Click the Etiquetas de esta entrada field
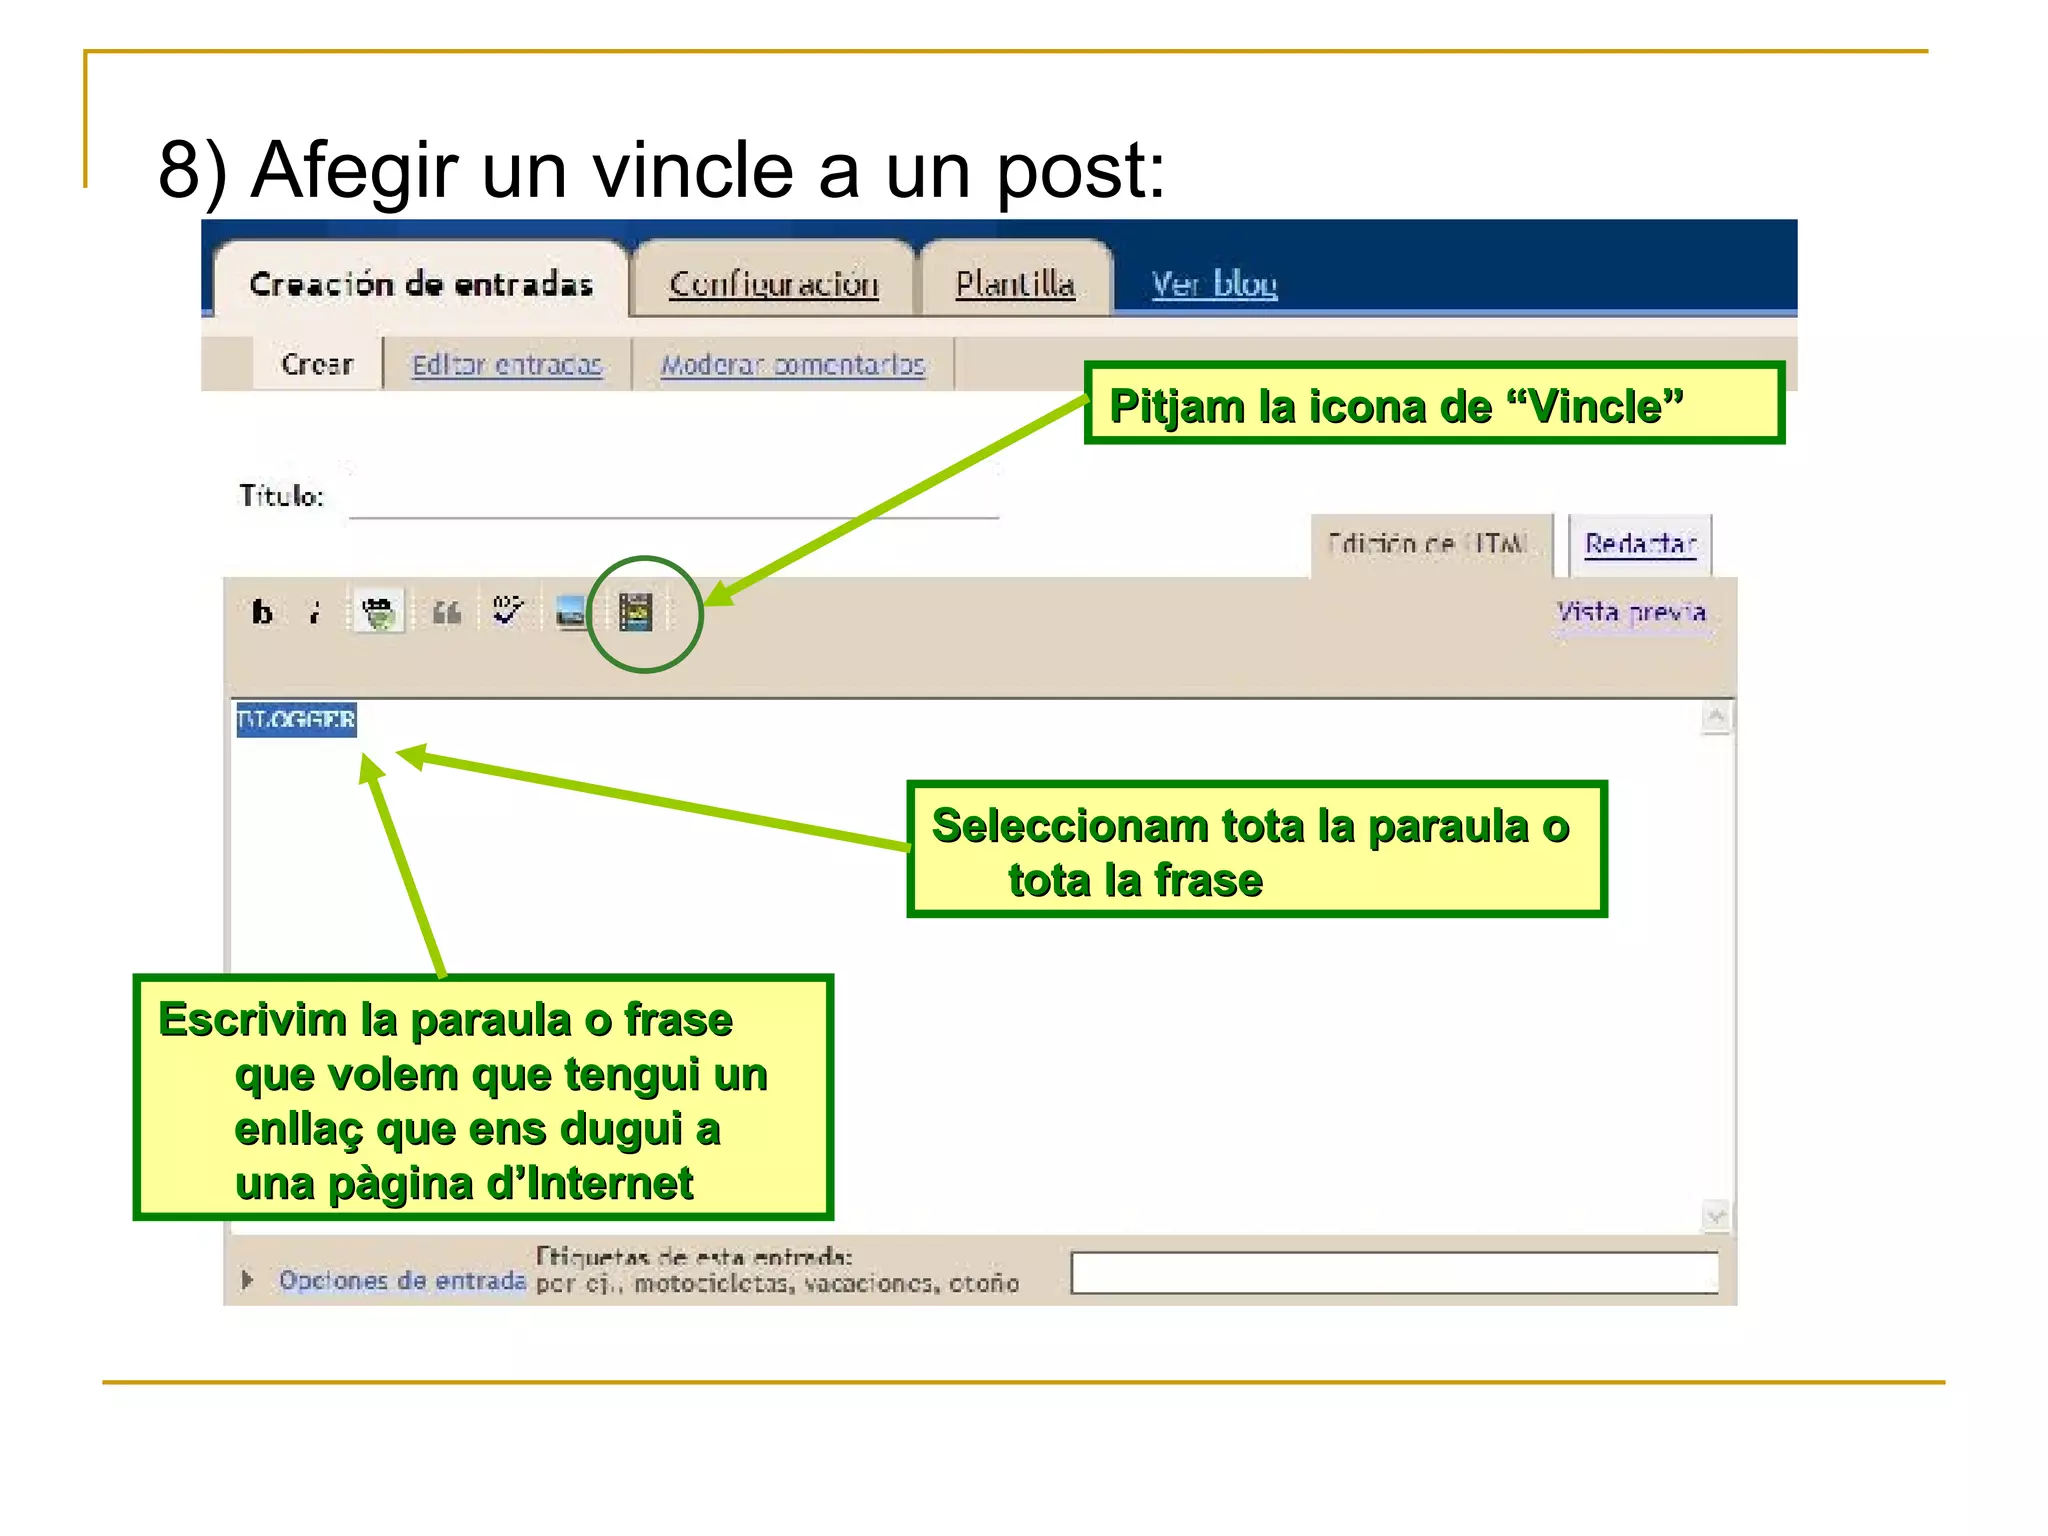Screen dimensions: 2048x1536 coord(1394,1273)
